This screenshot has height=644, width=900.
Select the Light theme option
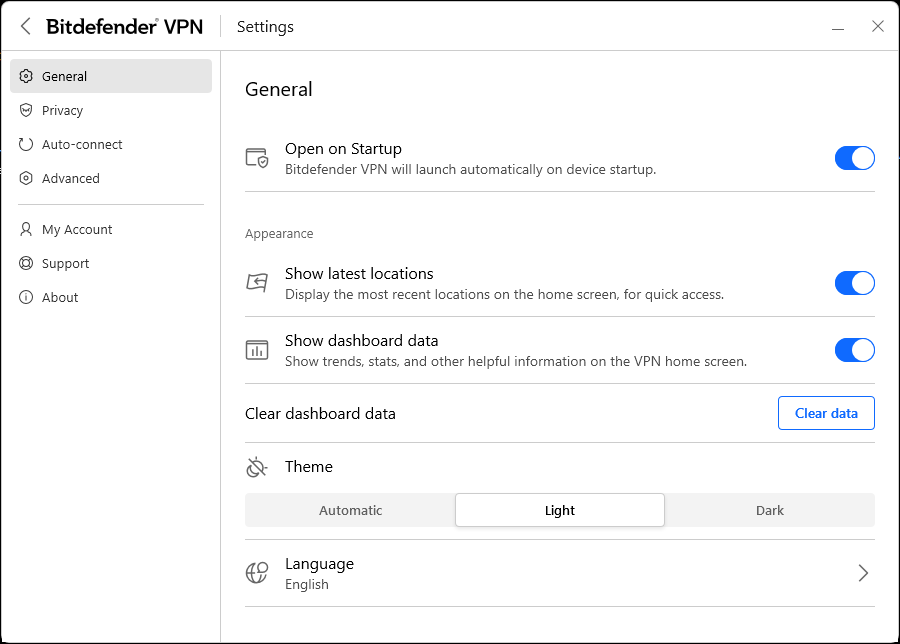(559, 510)
